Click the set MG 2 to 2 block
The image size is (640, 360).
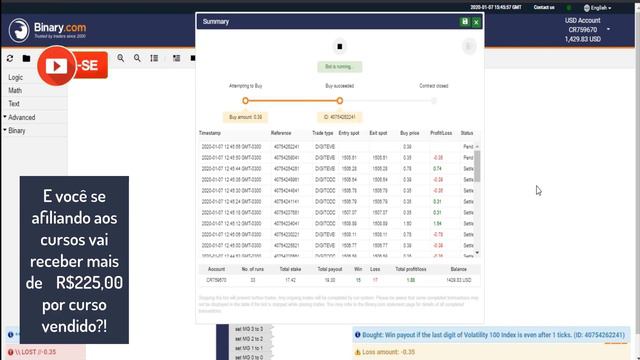pyautogui.click(x=249, y=339)
